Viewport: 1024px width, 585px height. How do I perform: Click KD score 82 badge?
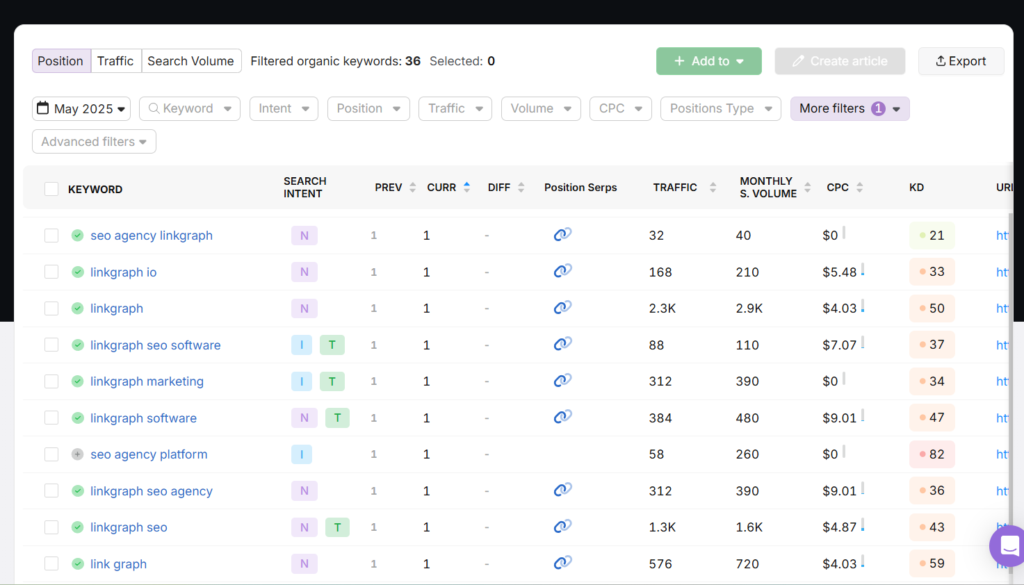point(932,454)
